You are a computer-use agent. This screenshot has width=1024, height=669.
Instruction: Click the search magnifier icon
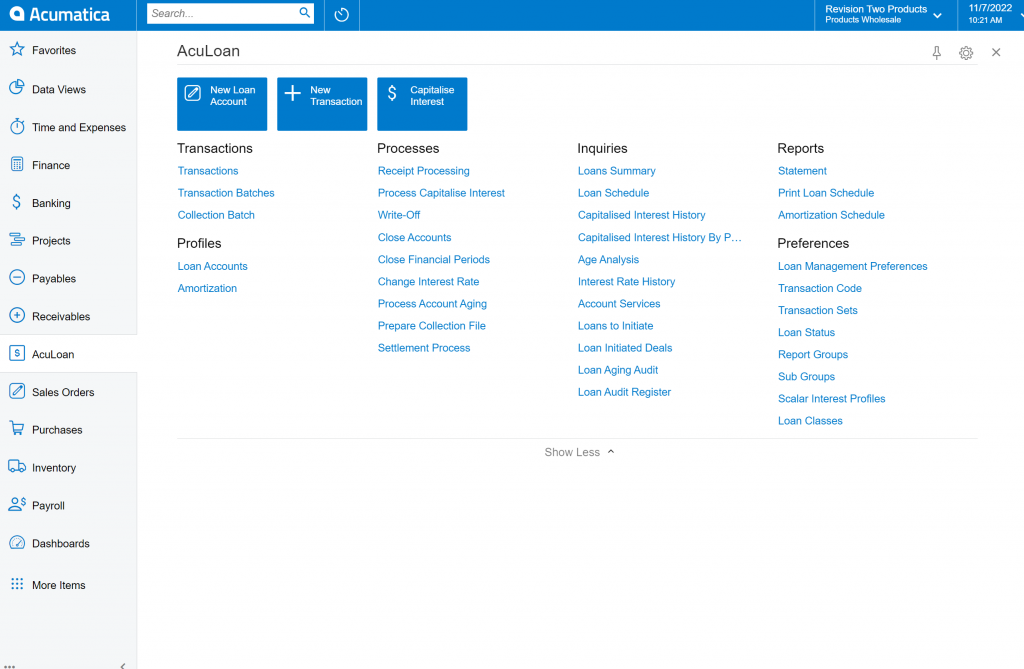[305, 14]
